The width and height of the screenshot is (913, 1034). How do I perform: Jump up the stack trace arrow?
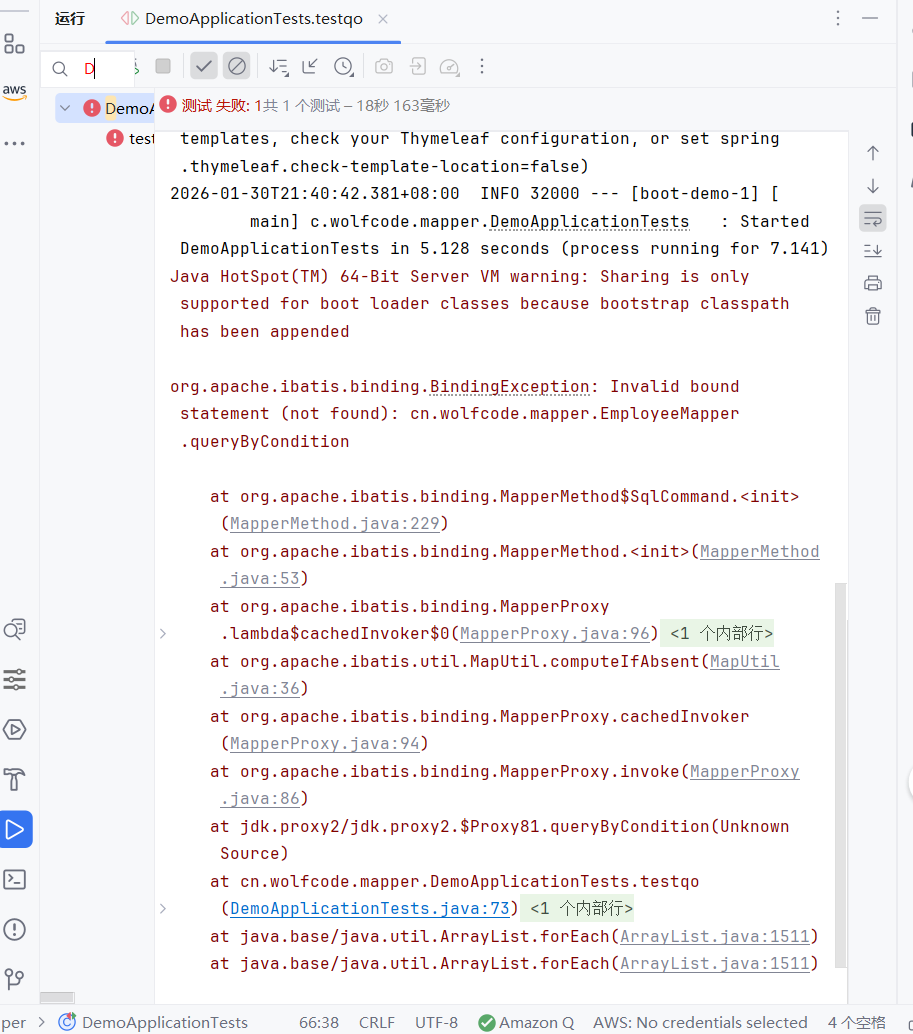[873, 153]
